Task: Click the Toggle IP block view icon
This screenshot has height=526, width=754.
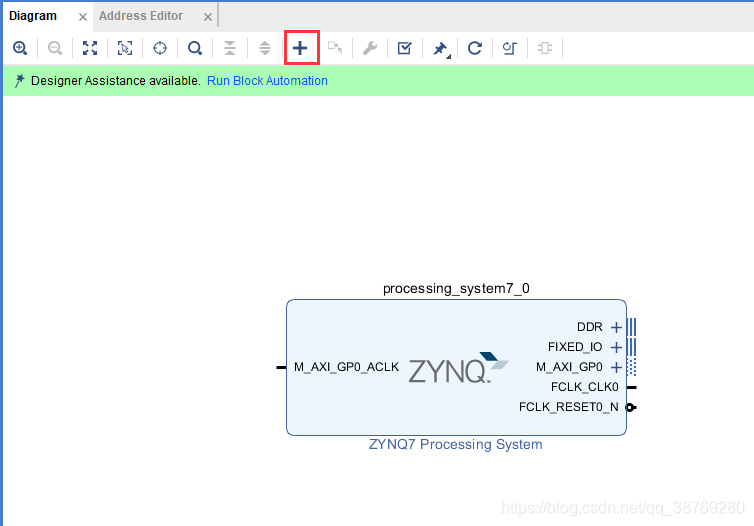Action: pyautogui.click(x=545, y=48)
